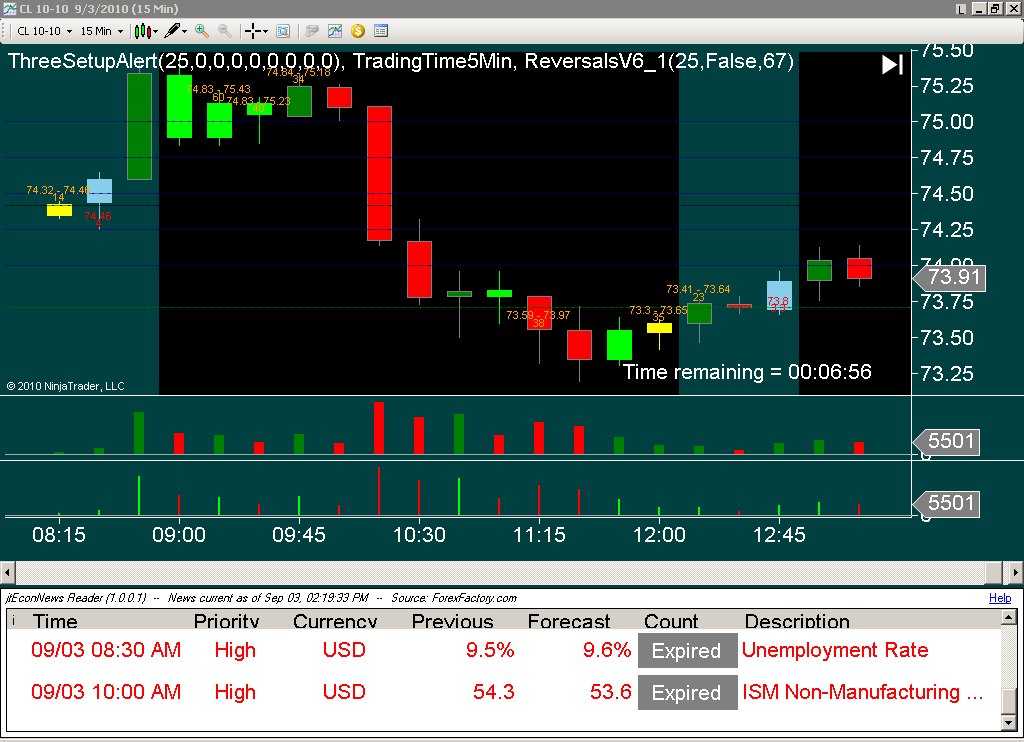
Task: Click the 54.3 previous value
Action: (494, 692)
